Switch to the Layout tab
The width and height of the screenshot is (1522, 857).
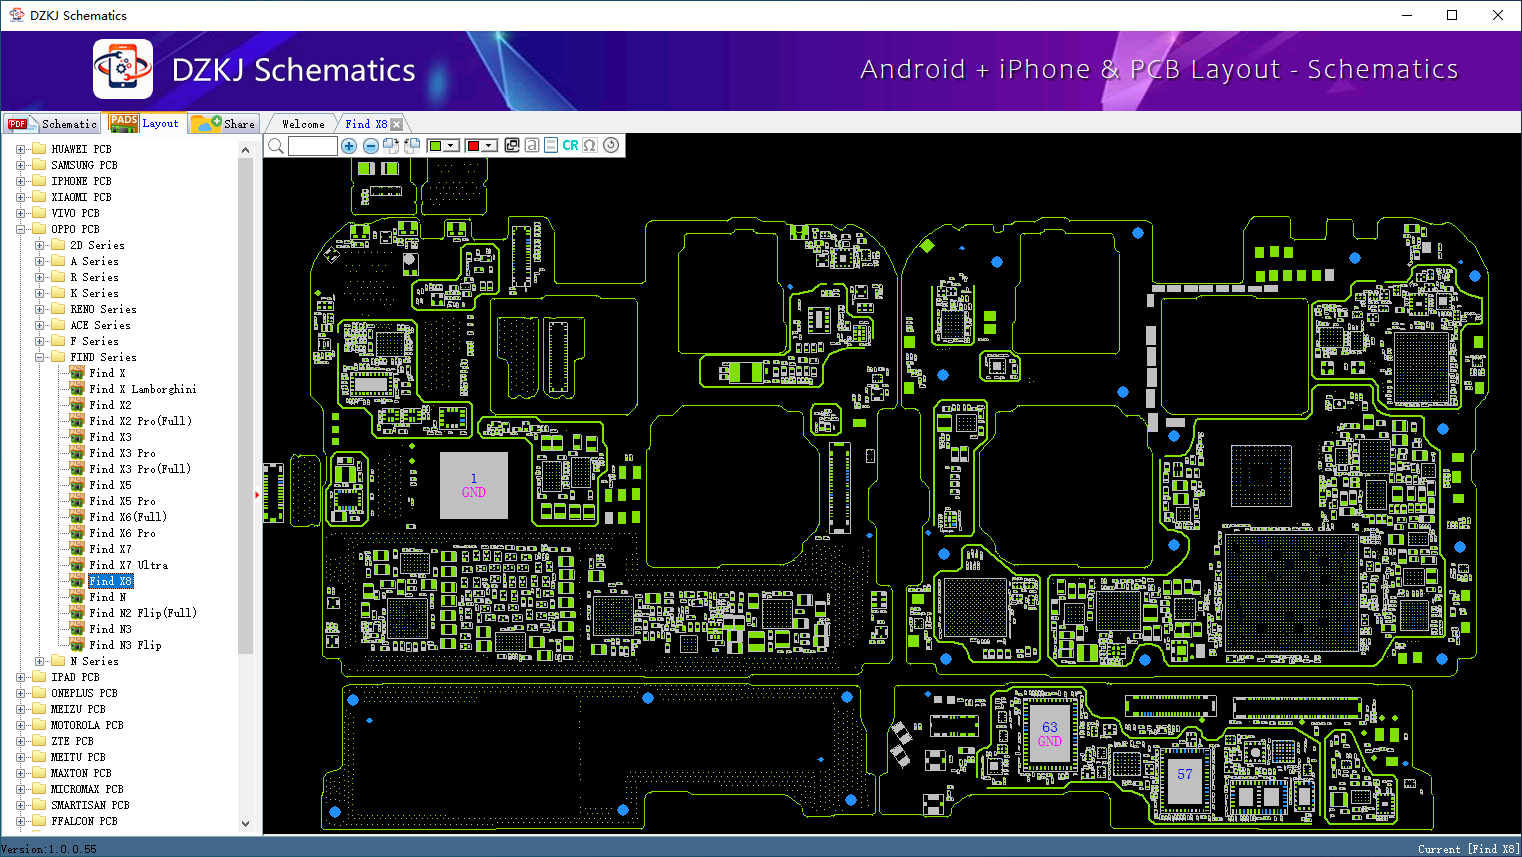pyautogui.click(x=145, y=123)
